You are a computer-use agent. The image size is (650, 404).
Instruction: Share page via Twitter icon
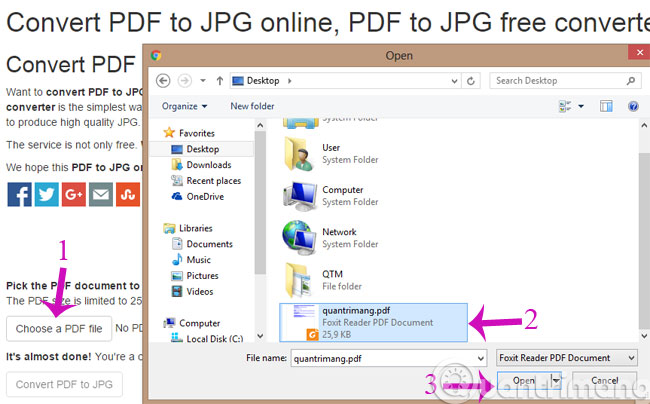coord(46,194)
